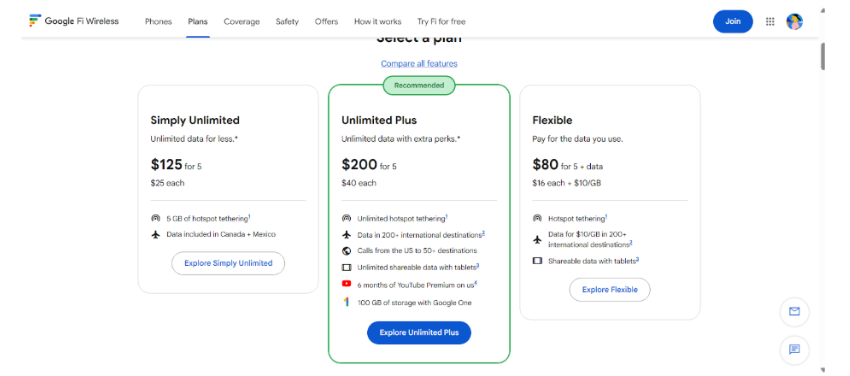Image resolution: width=850 pixels, height=376 pixels.
Task: Open the Coverage nav item
Action: [x=242, y=22]
